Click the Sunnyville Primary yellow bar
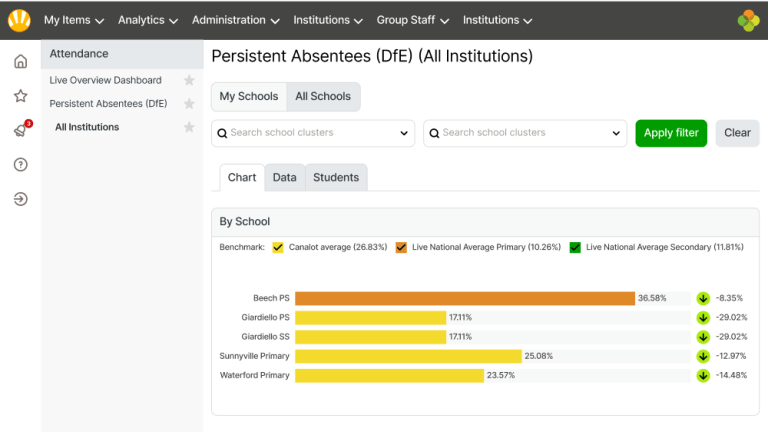768x432 pixels. (x=408, y=356)
